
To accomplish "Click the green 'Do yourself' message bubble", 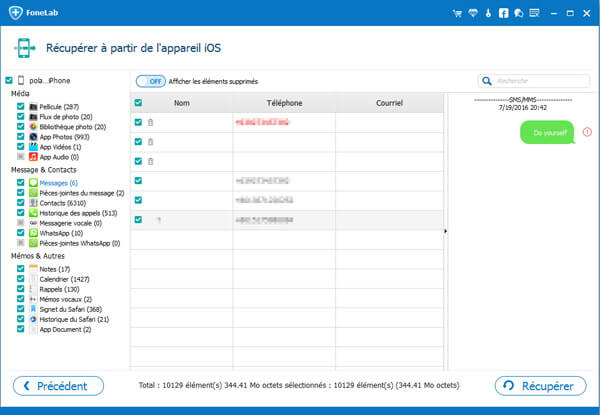I will click(x=548, y=132).
